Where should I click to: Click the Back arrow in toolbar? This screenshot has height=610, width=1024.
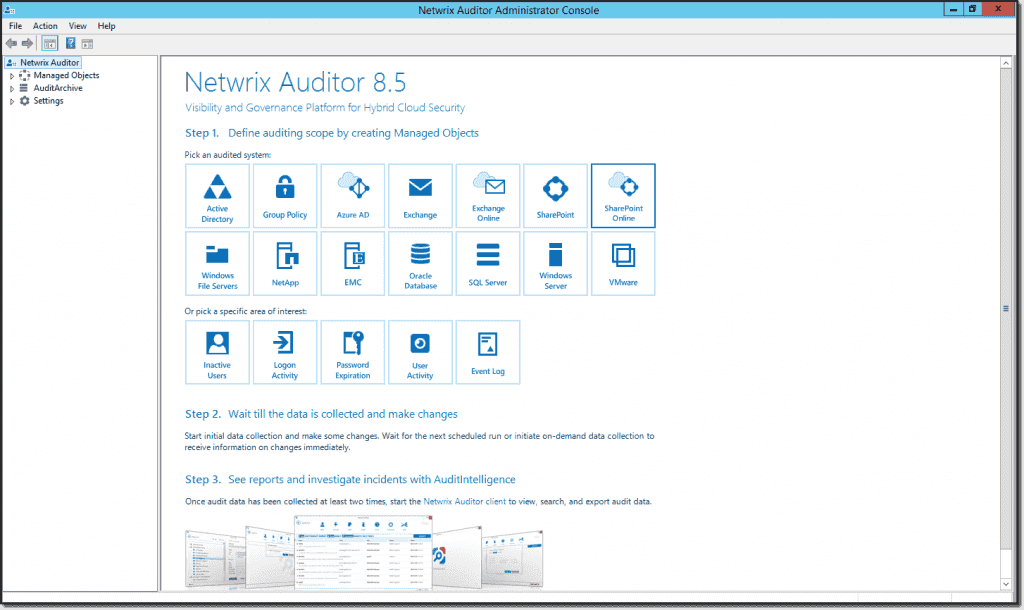click(x=11, y=44)
